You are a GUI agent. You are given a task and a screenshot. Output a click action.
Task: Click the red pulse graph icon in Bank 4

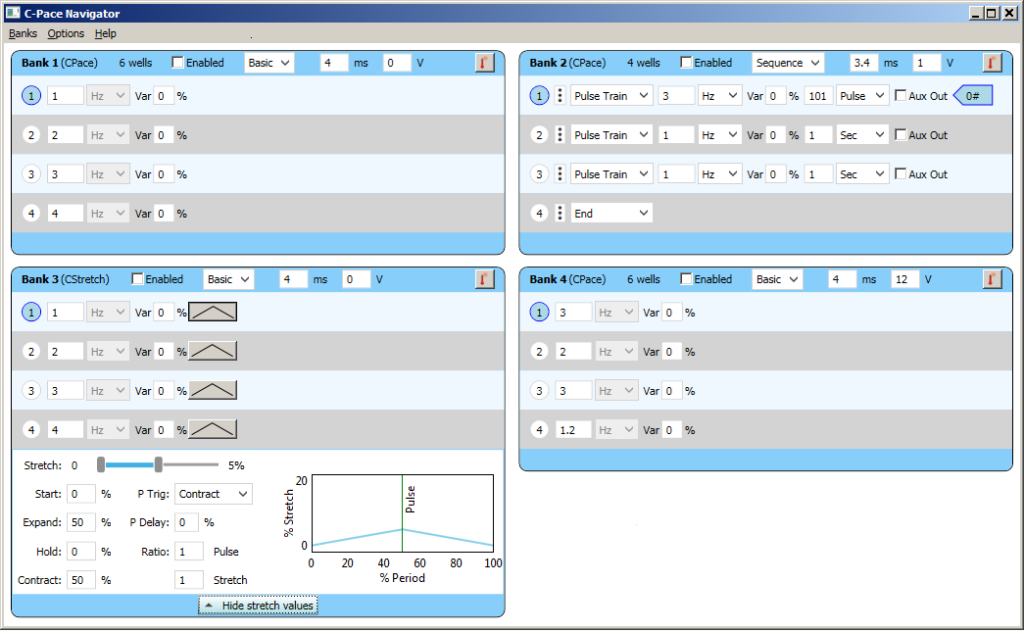tap(992, 279)
